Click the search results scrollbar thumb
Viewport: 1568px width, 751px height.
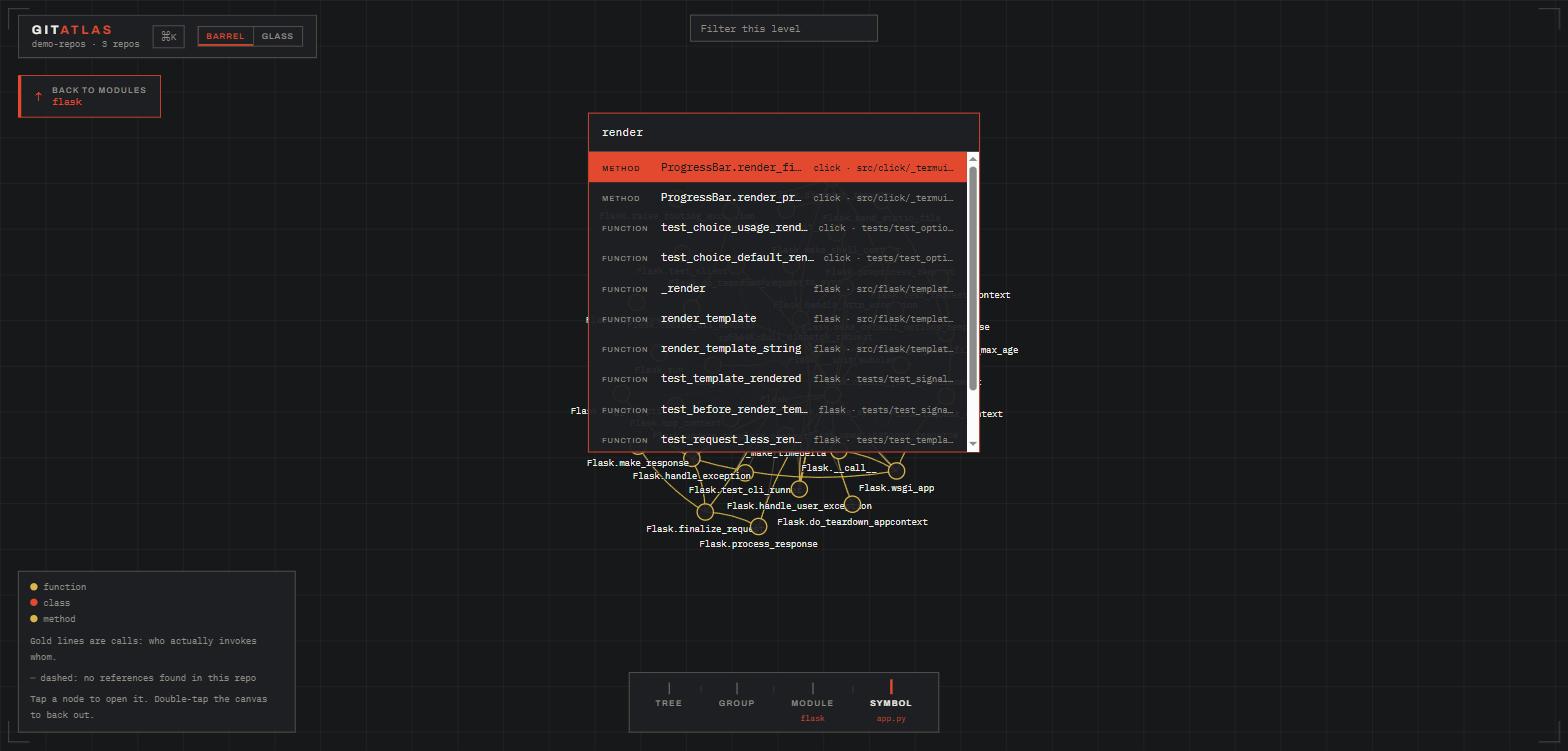[973, 278]
